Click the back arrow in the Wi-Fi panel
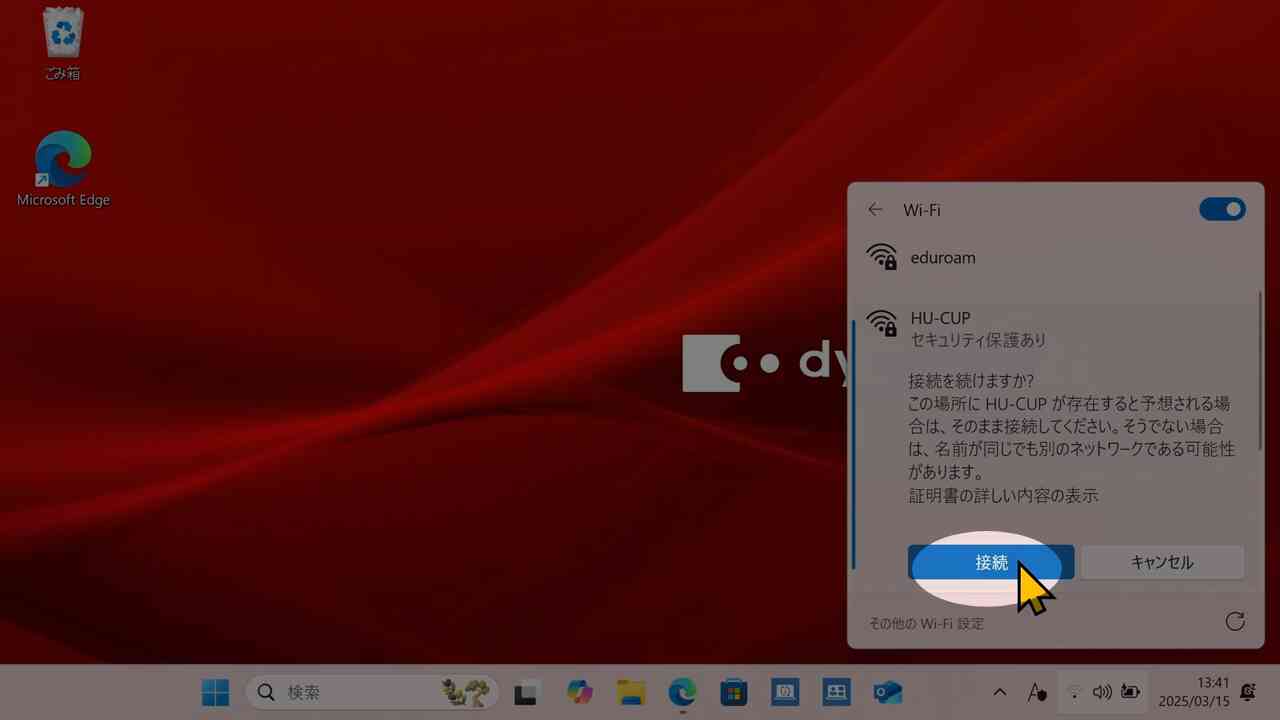Image resolution: width=1280 pixels, height=720 pixels. pyautogui.click(x=875, y=209)
